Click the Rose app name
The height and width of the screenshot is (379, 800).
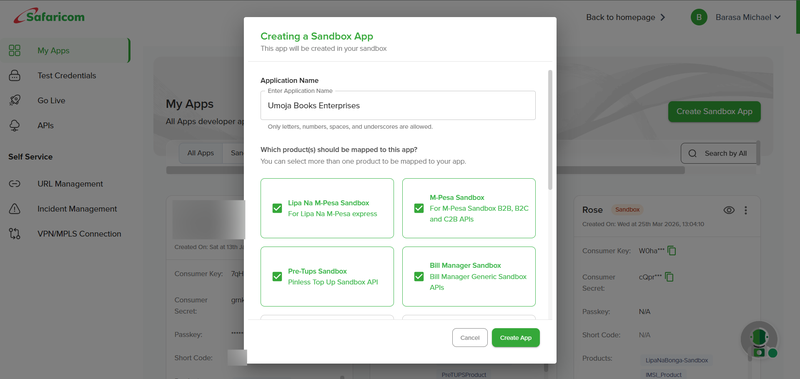point(592,210)
